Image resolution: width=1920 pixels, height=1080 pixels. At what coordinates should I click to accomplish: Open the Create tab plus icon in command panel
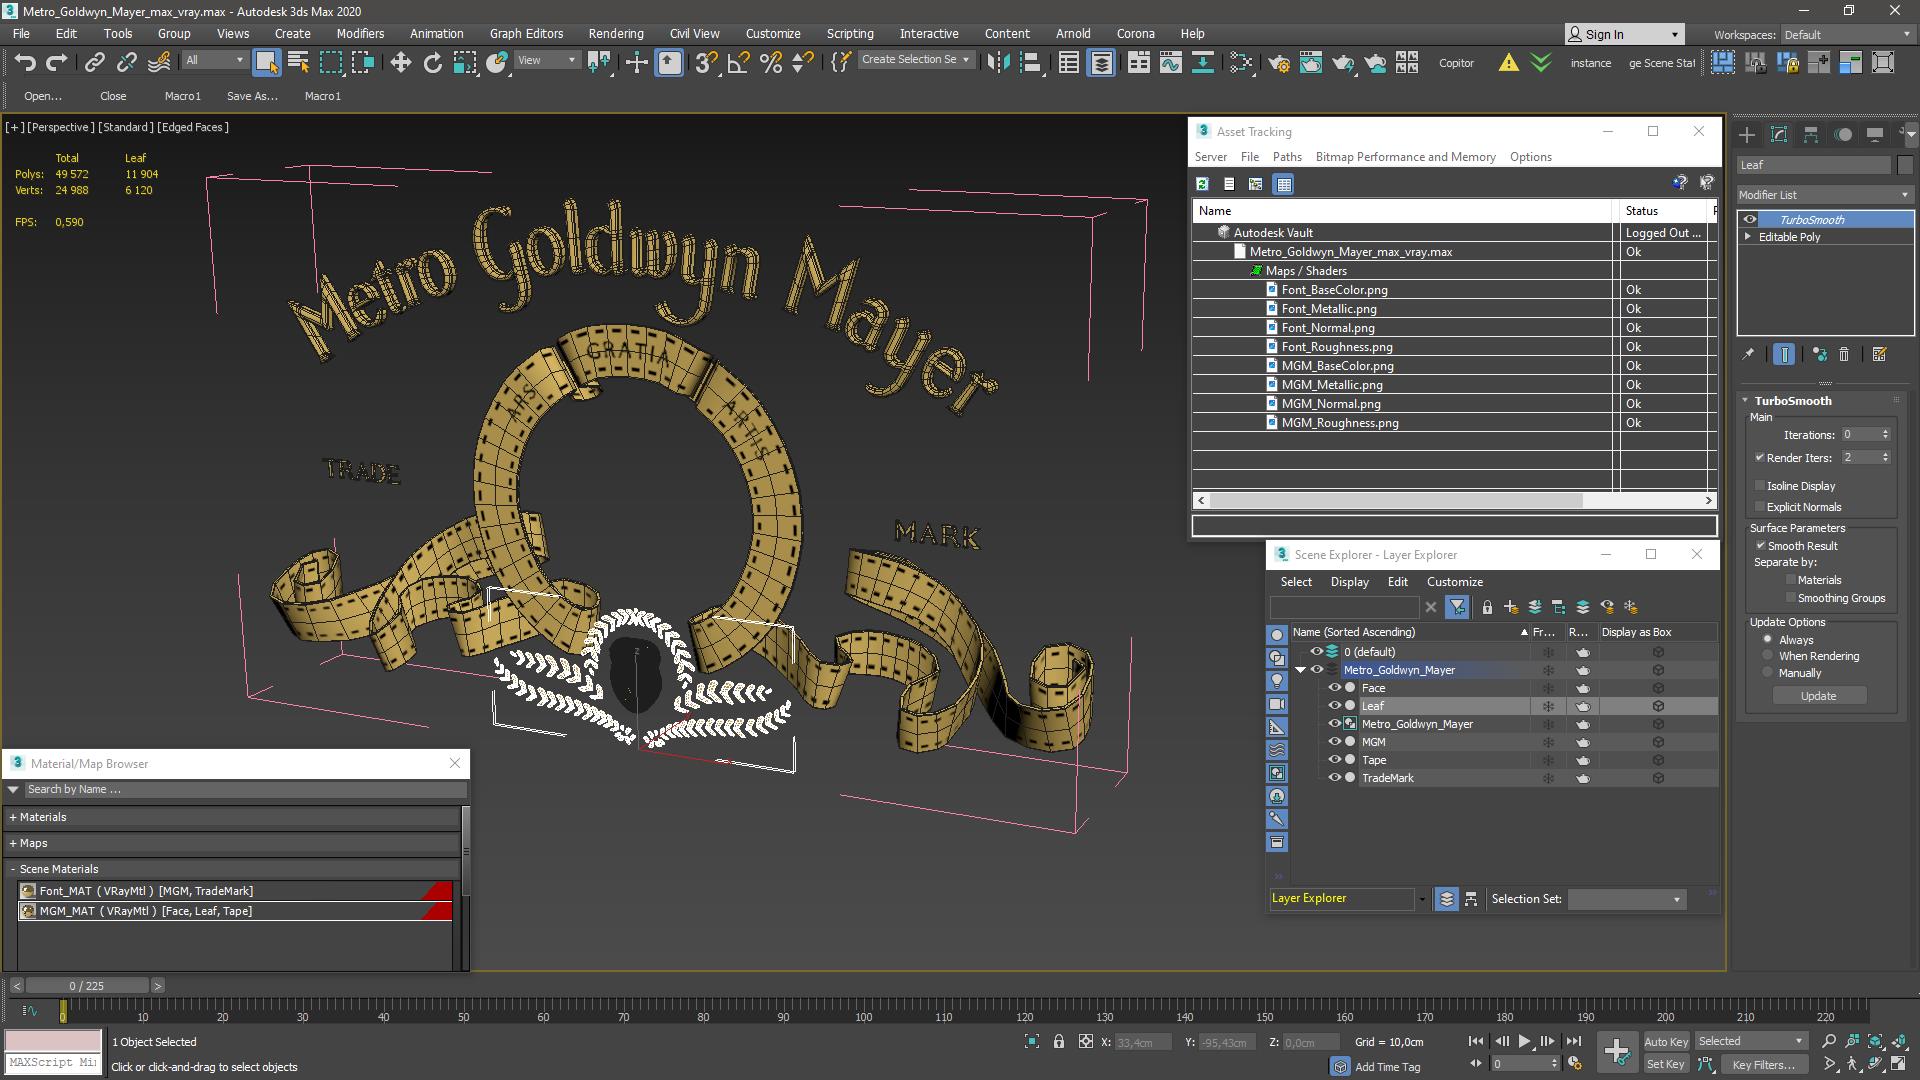coord(1747,134)
